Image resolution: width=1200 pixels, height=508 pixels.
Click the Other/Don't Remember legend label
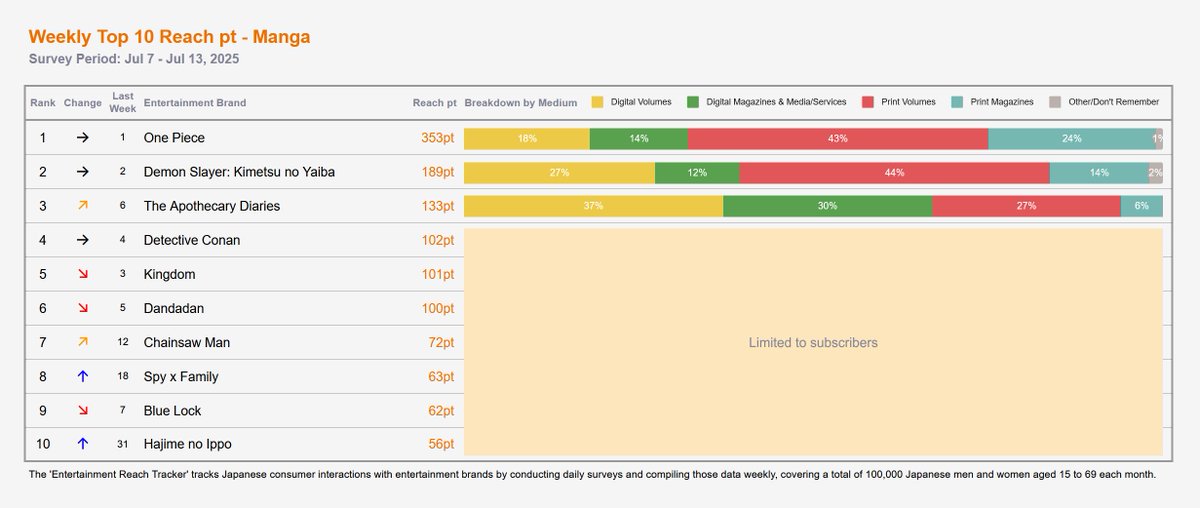(1114, 102)
